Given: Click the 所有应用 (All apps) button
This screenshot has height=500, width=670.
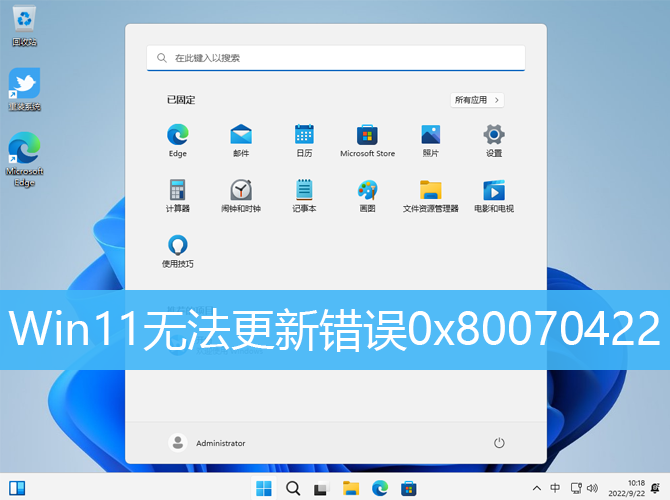Looking at the screenshot, I should (477, 100).
